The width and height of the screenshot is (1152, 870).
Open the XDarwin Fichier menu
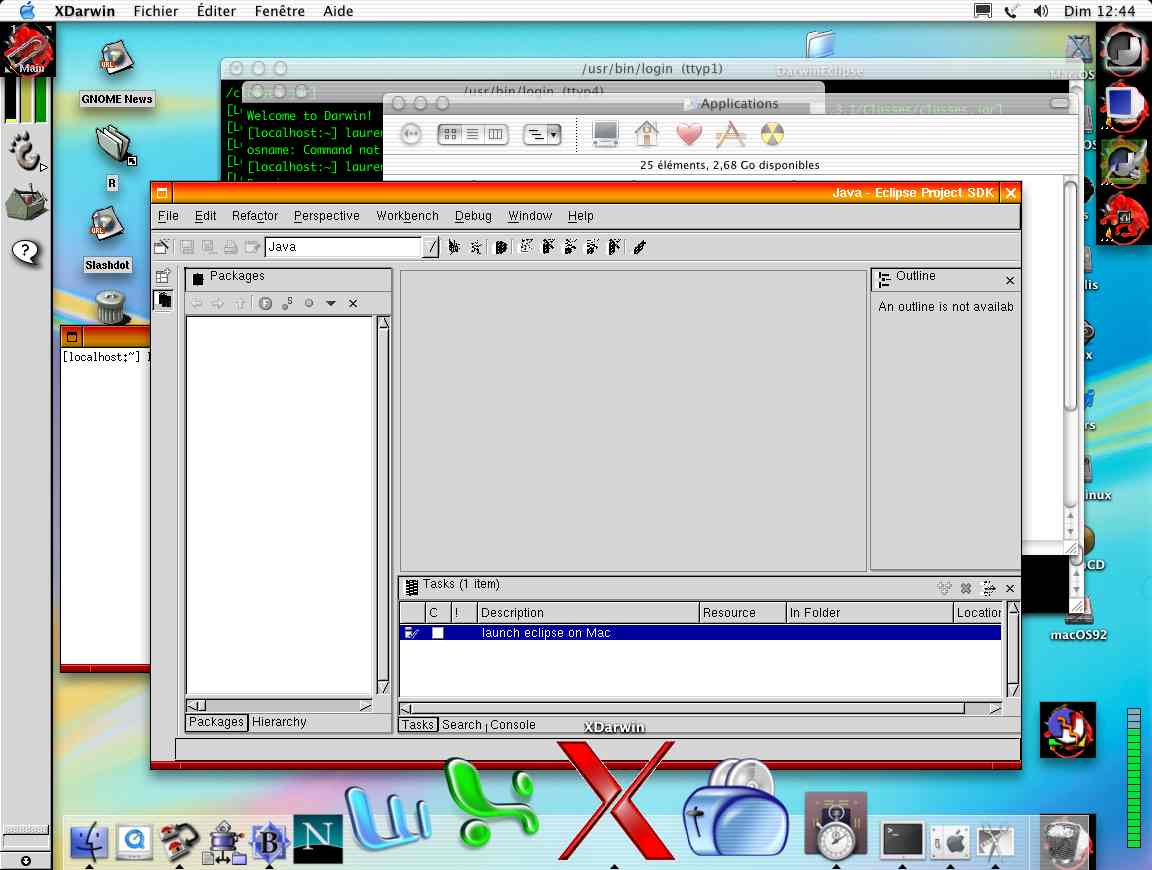156,11
